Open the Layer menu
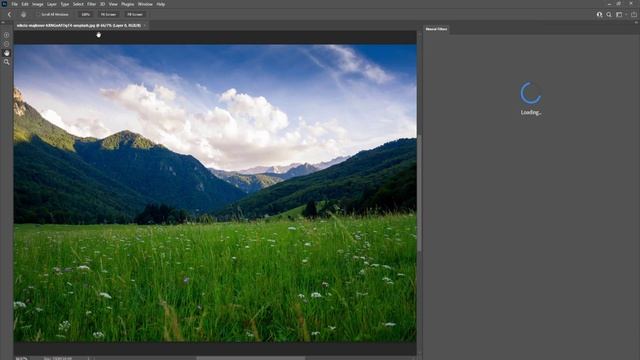Screen dimensions: 640x360 (x=52, y=4)
